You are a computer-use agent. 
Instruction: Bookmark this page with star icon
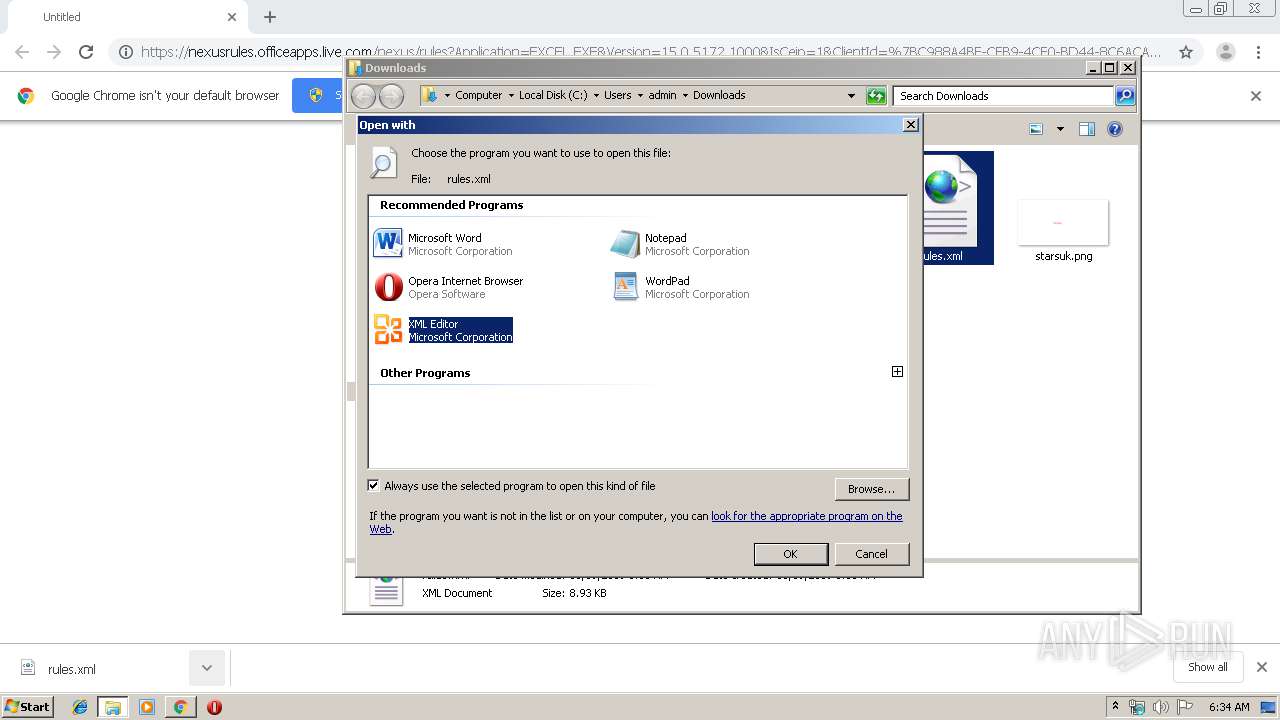point(1186,52)
